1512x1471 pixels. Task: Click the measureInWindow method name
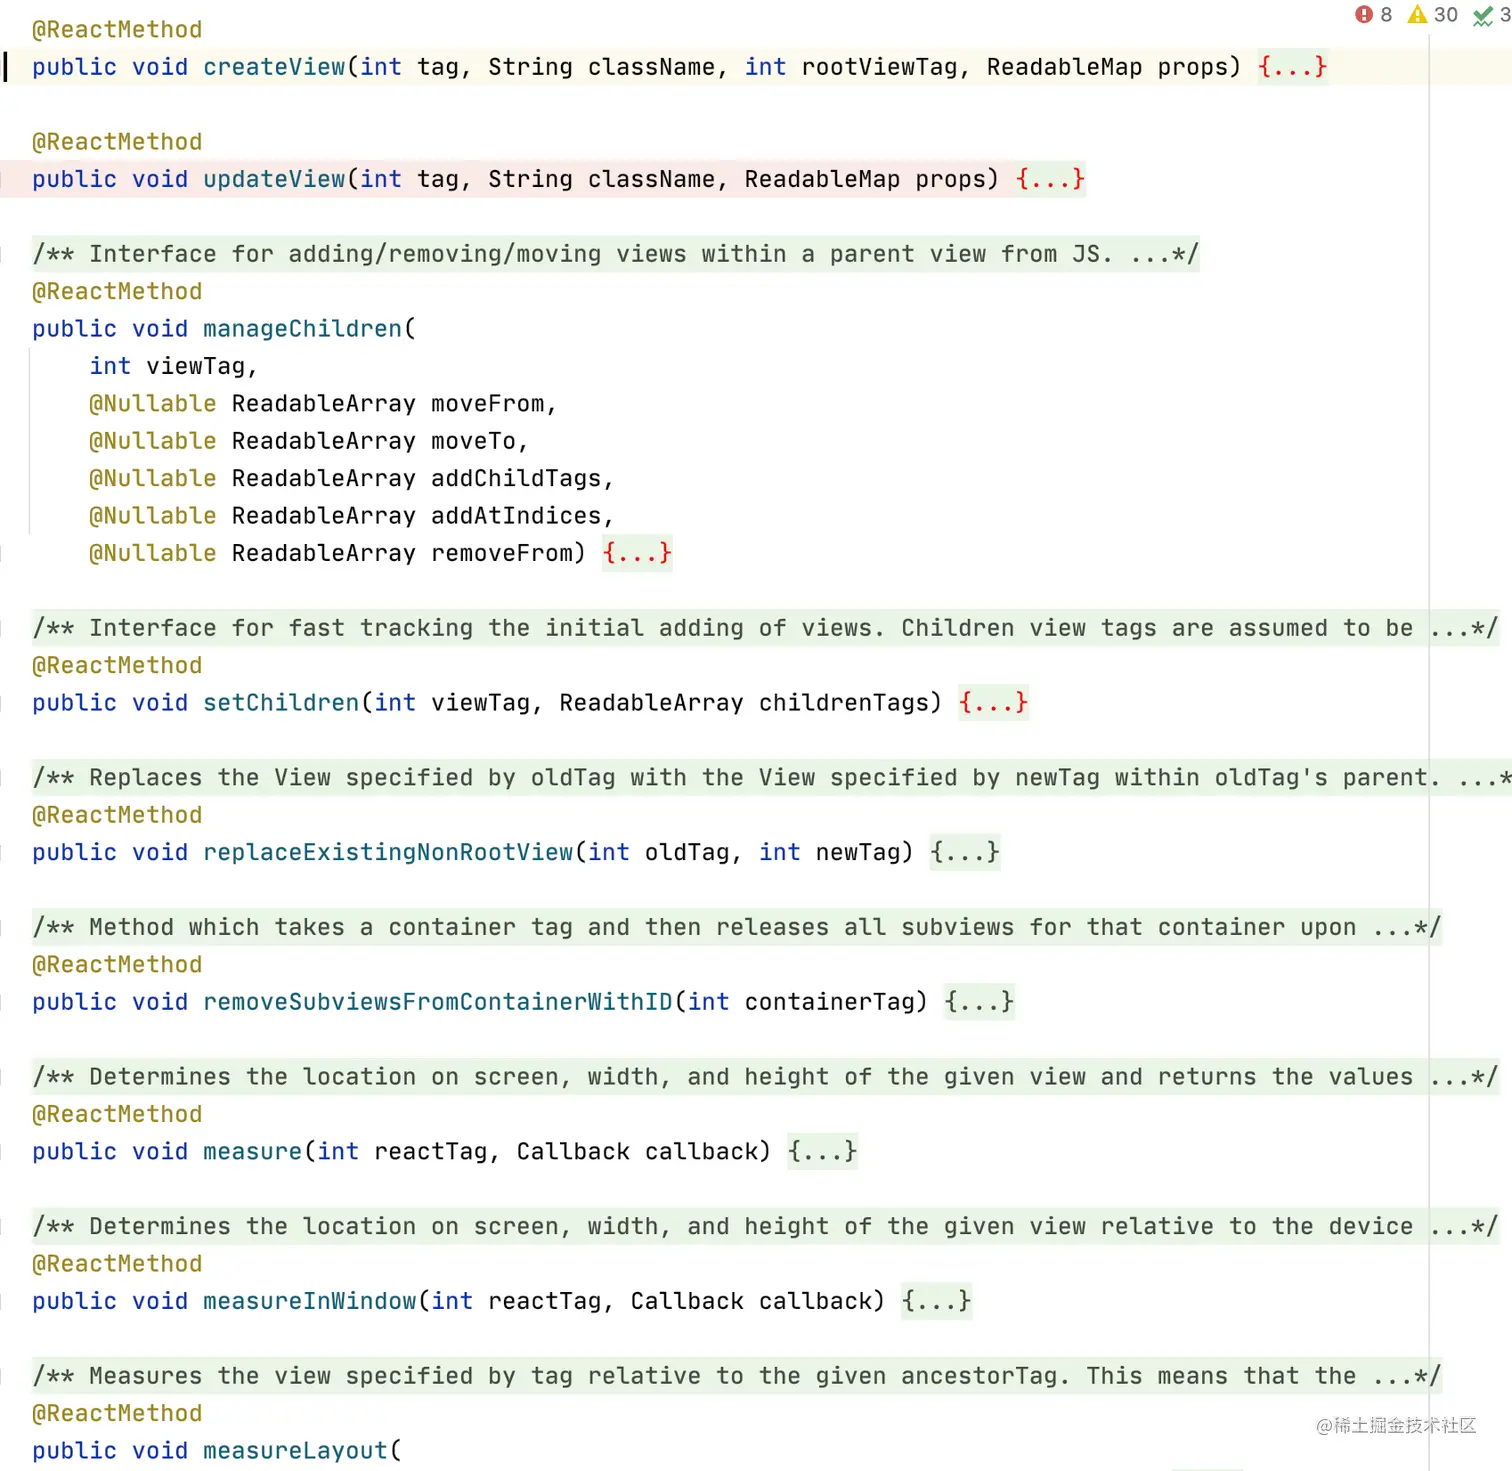[310, 1301]
